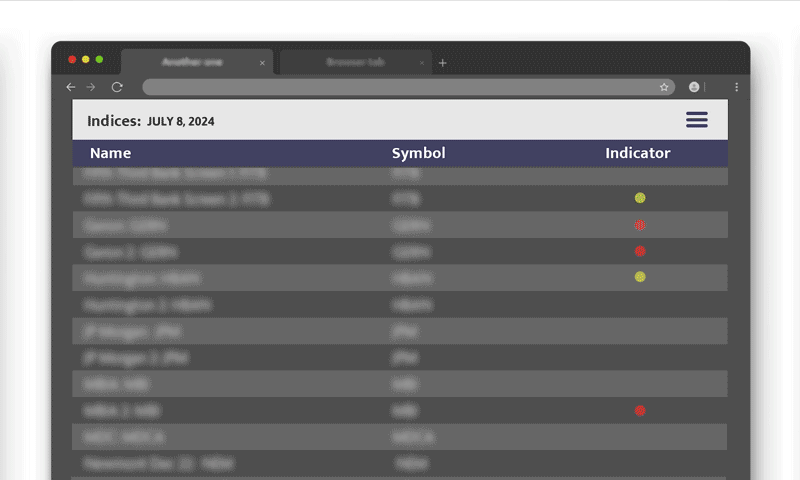Open the hamburger menu in Indices header

[x=696, y=120]
